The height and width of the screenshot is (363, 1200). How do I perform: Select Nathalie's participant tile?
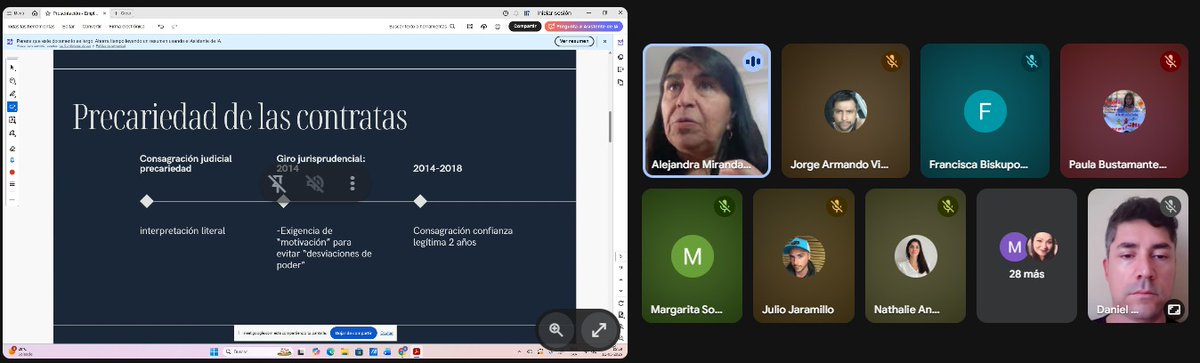(x=915, y=255)
